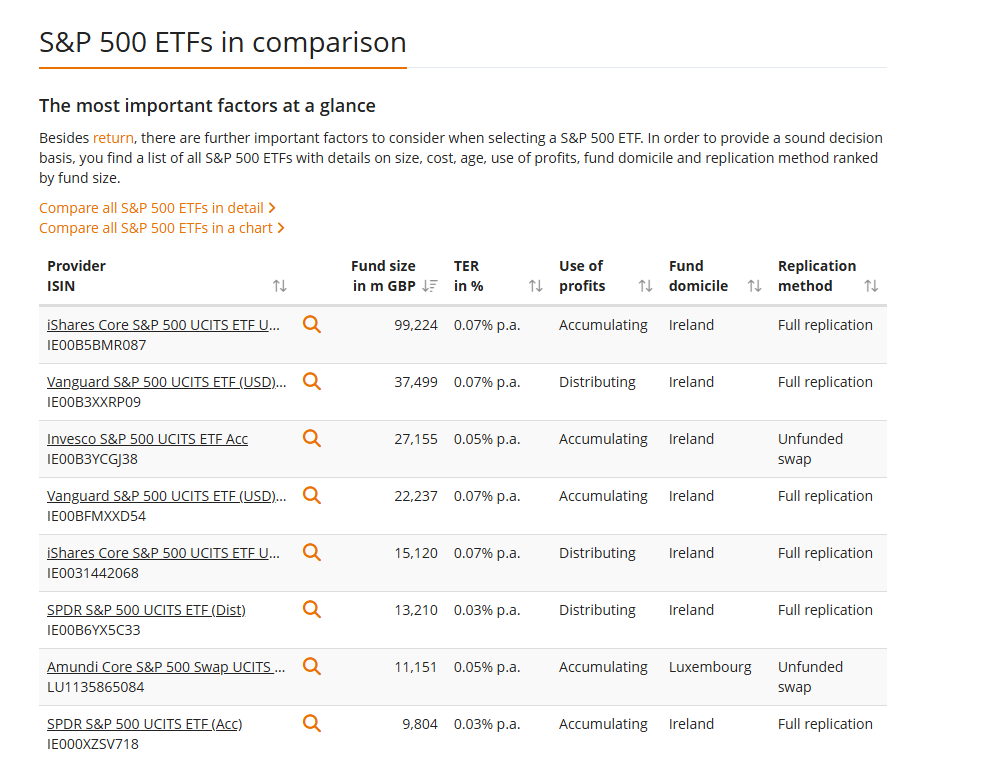
Task: Sort by Replication method column arrows
Action: tap(871, 286)
